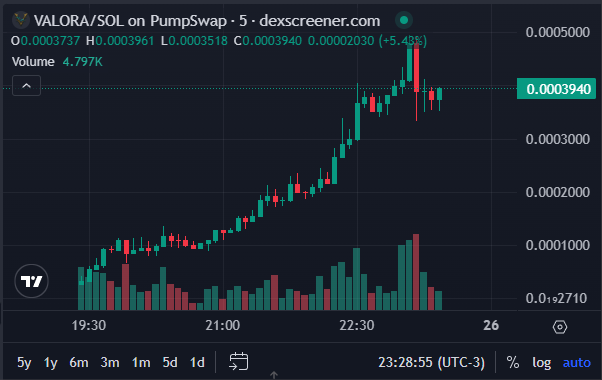Click the 26 date axis label

(x=491, y=325)
